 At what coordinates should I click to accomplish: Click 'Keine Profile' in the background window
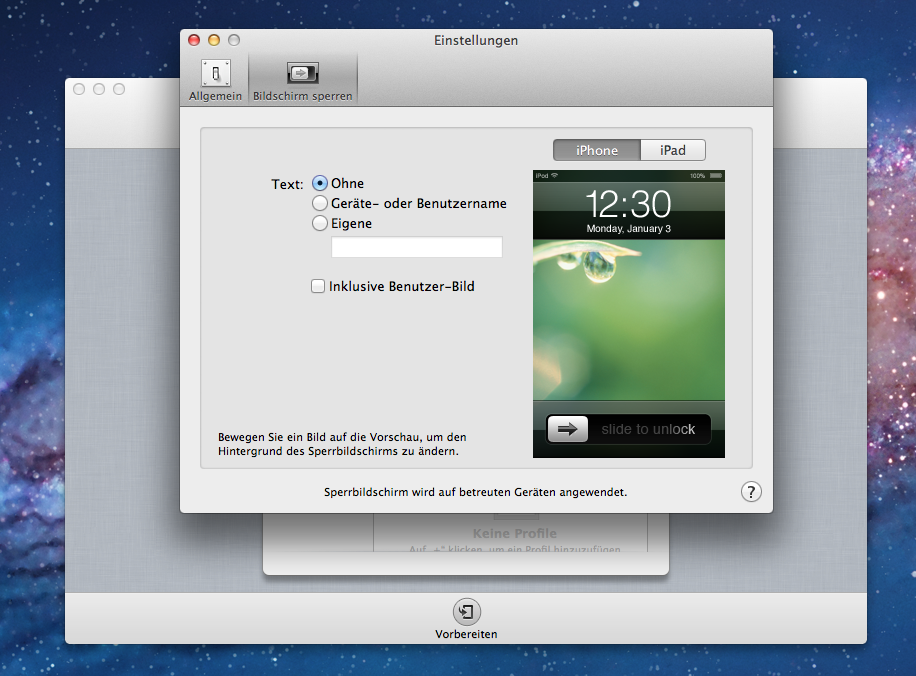515,533
